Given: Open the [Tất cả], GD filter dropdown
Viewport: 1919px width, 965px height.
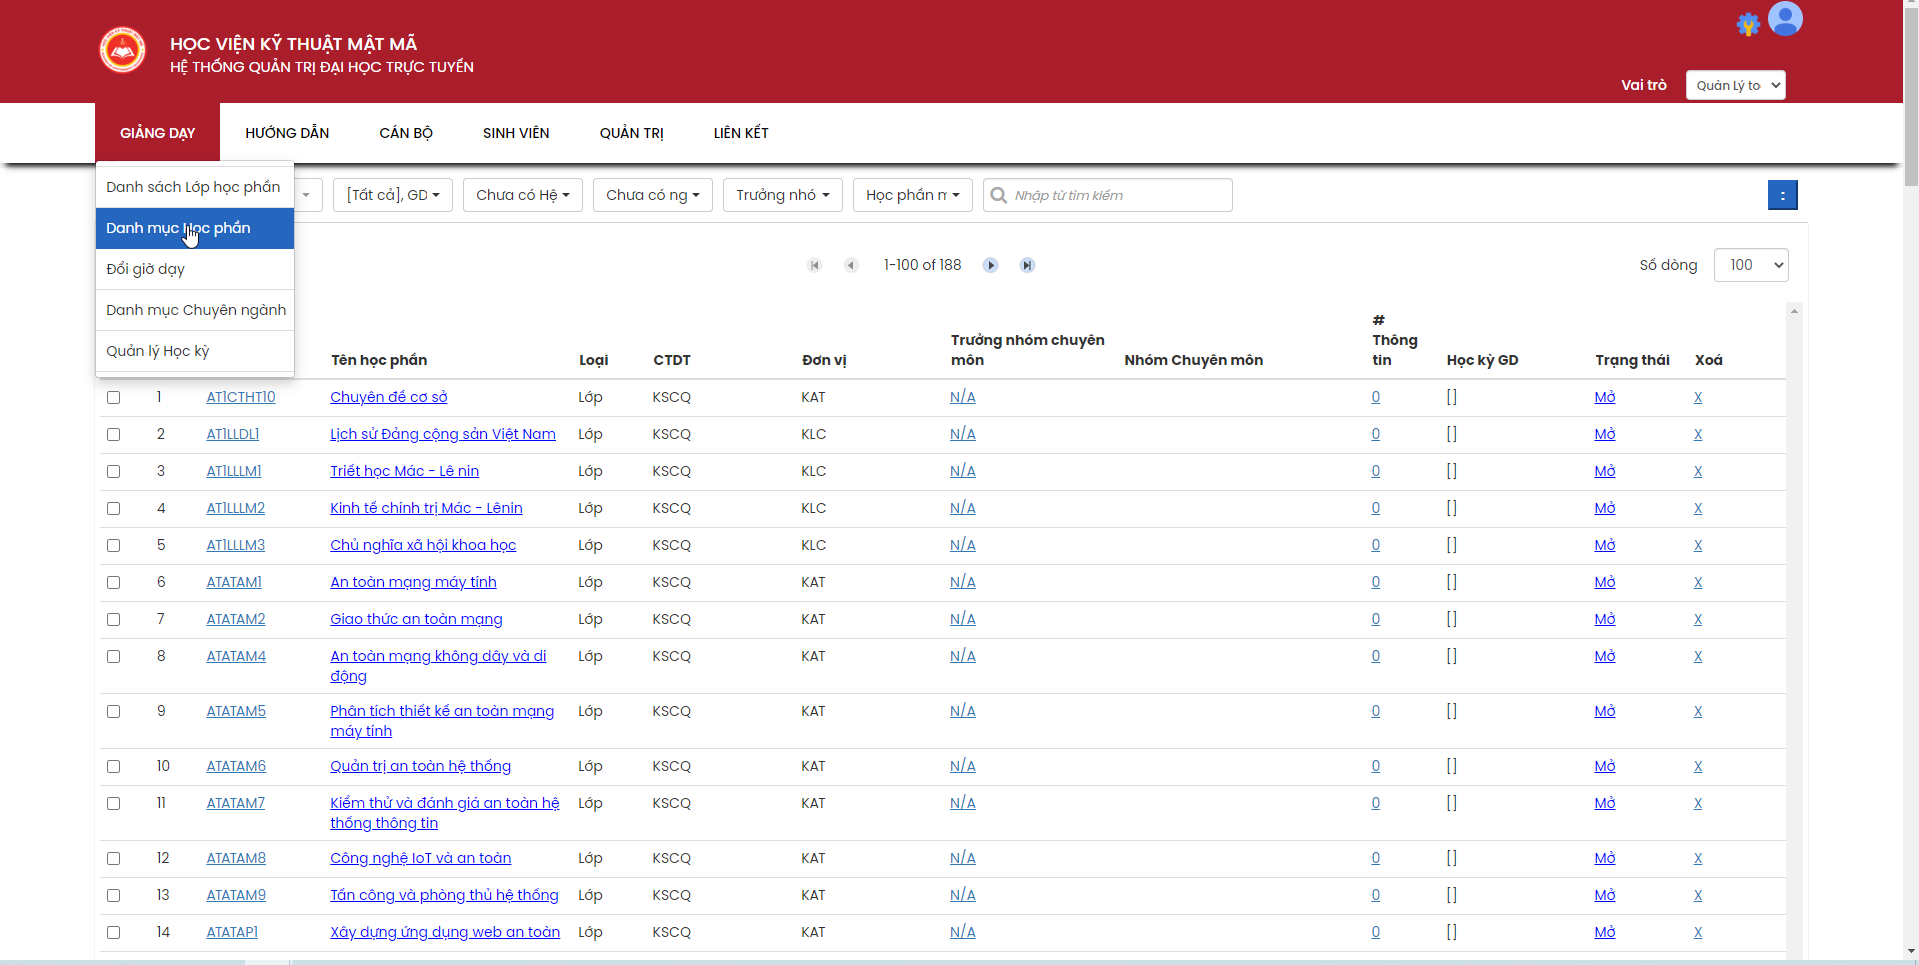Looking at the screenshot, I should [x=393, y=195].
